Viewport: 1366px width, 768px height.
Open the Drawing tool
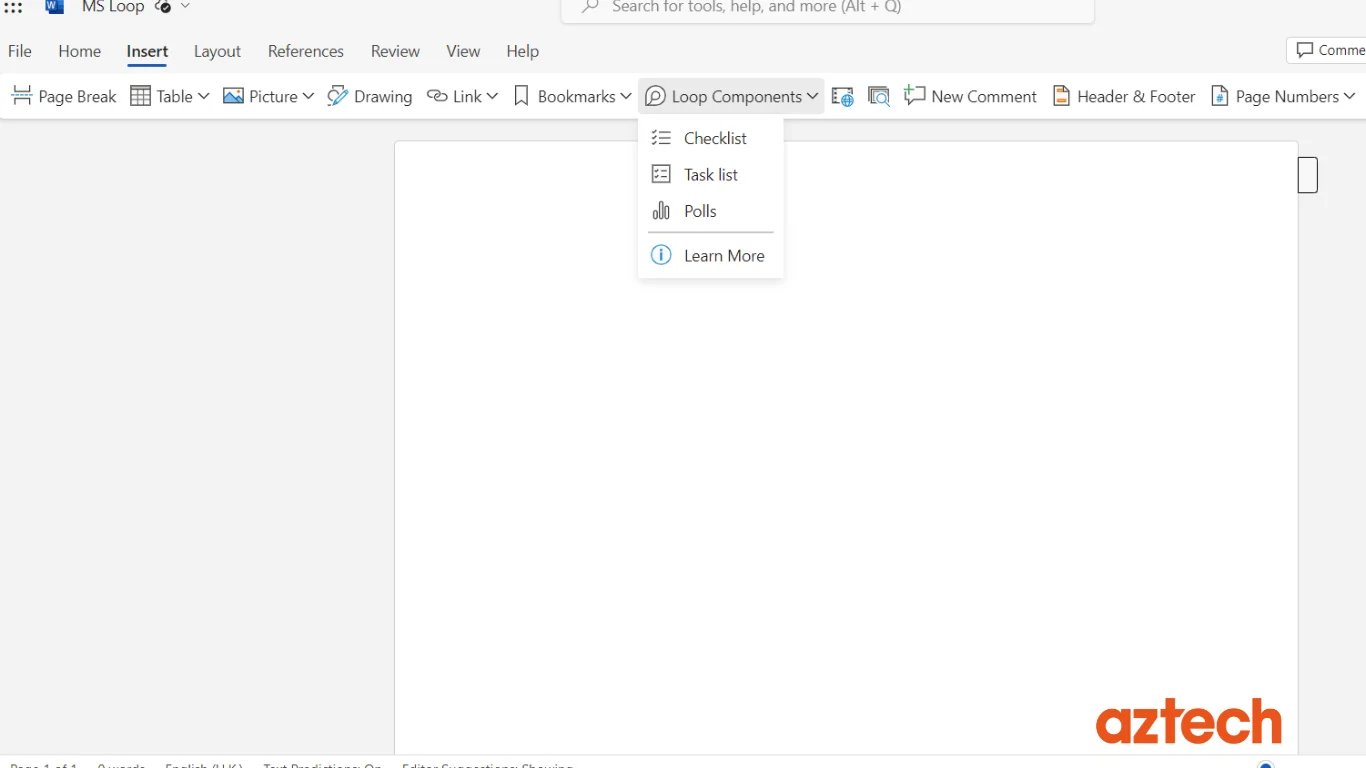pyautogui.click(x=370, y=96)
